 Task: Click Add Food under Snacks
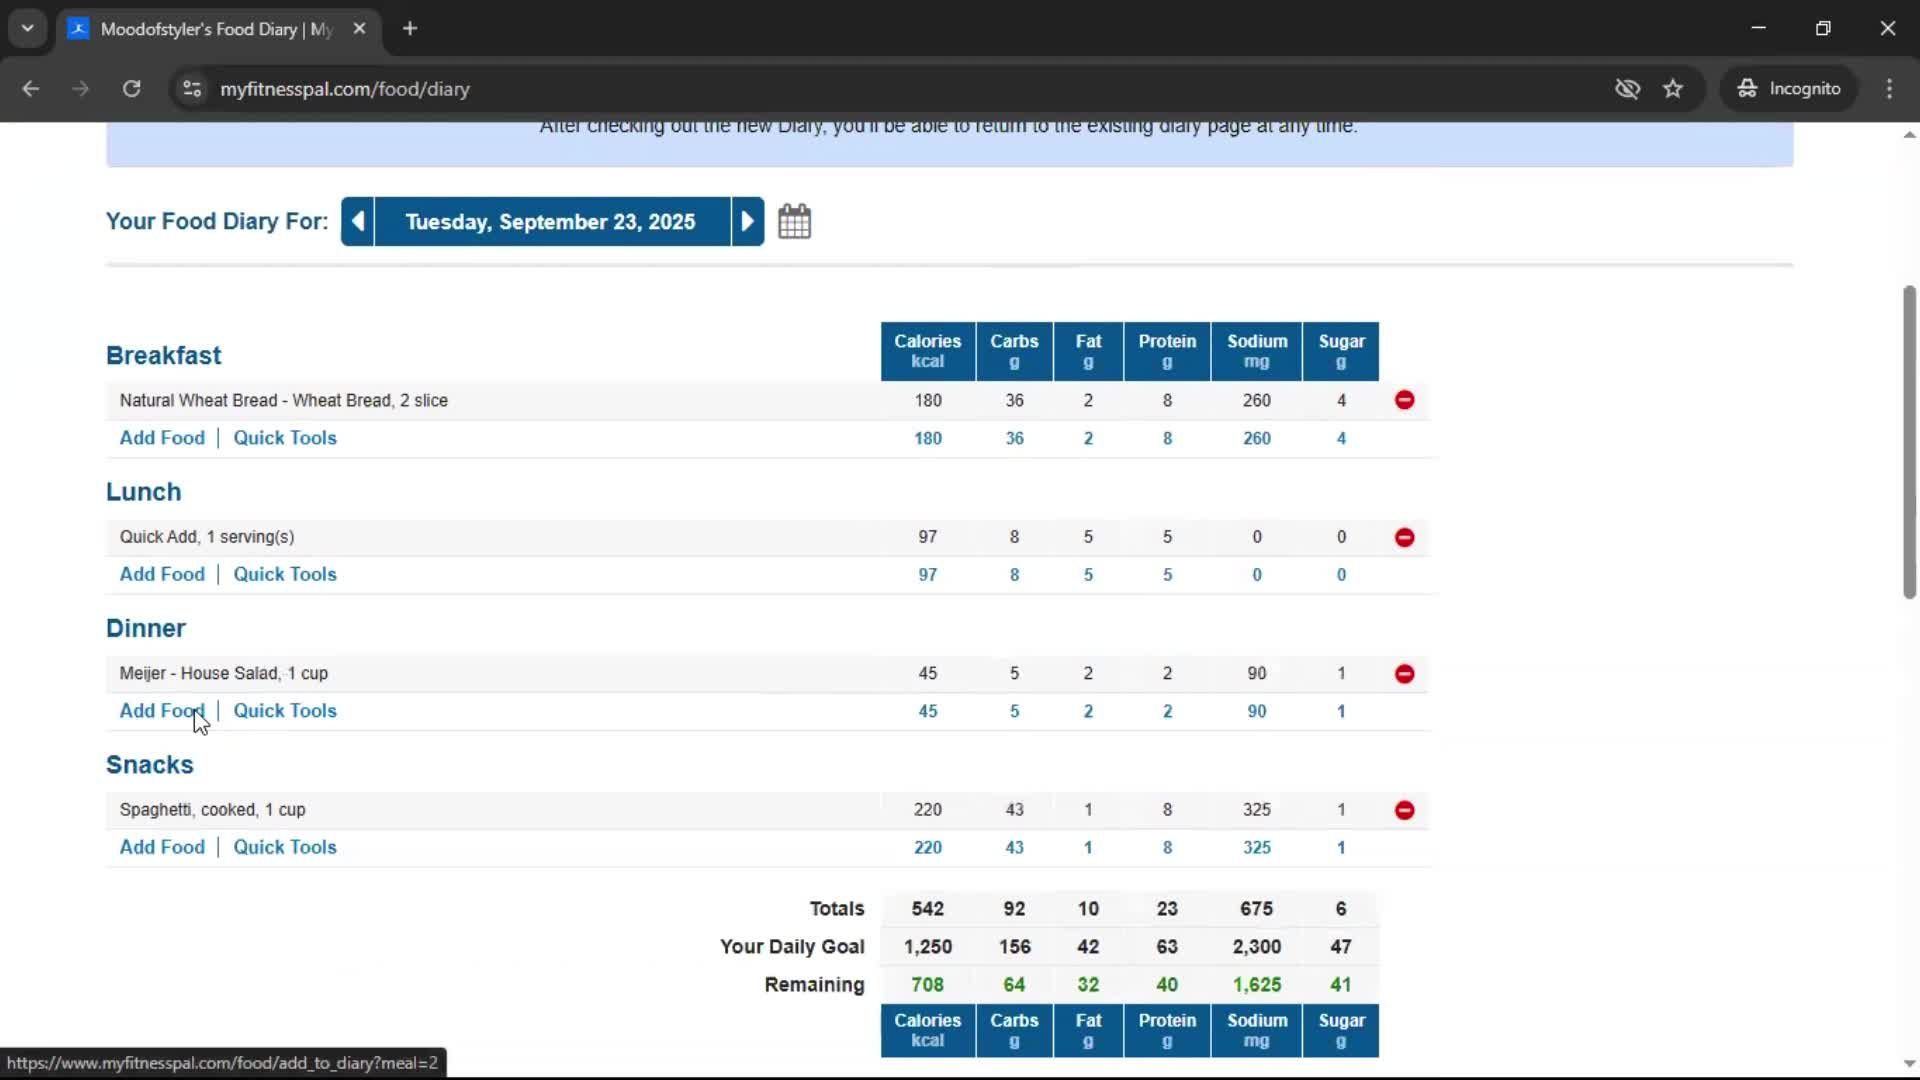[162, 847]
